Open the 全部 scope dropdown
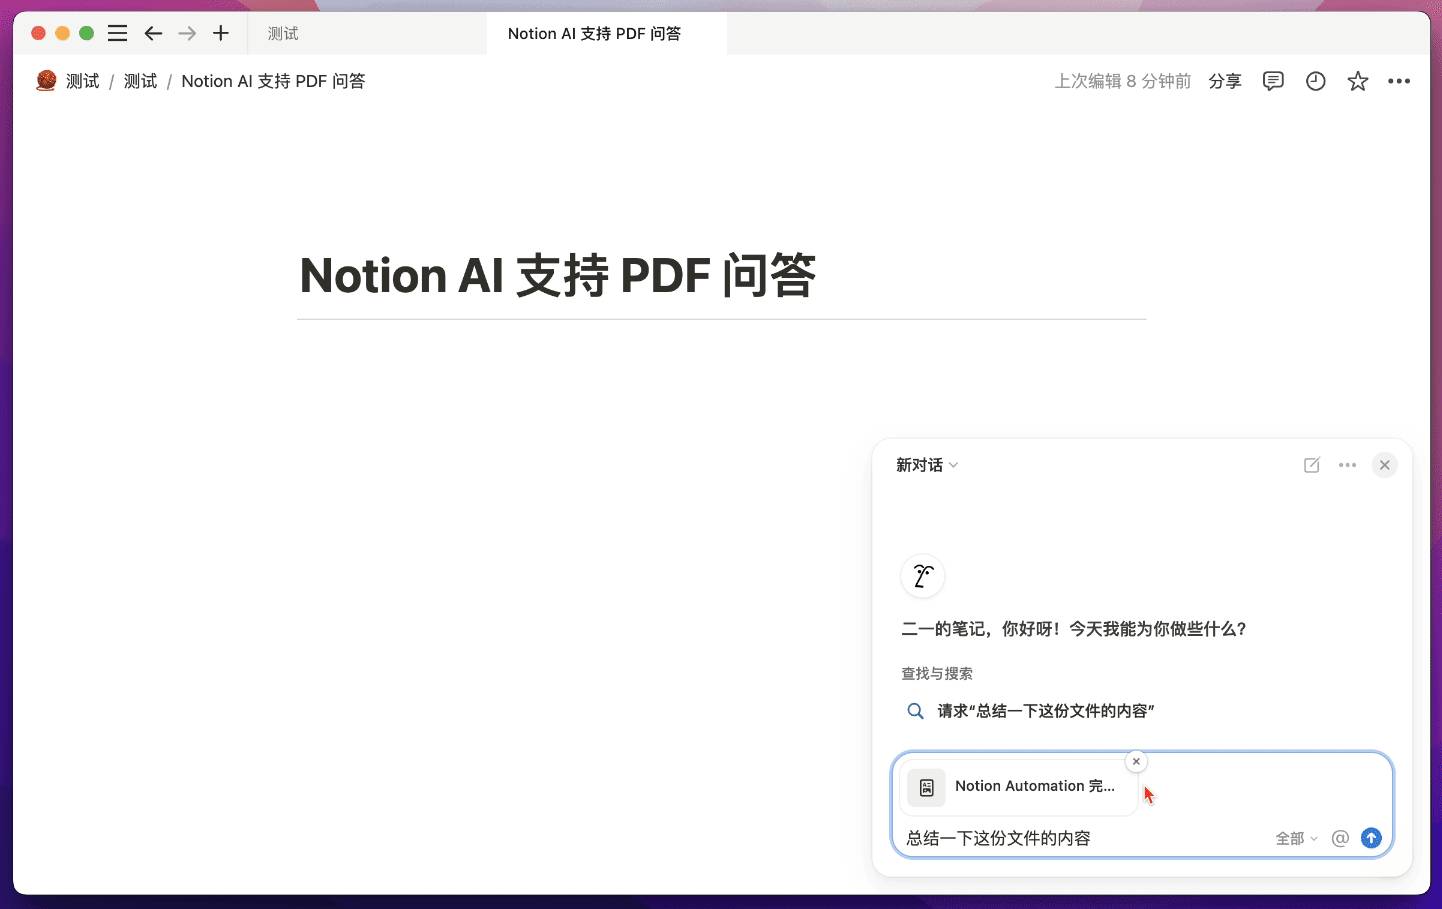The height and width of the screenshot is (909, 1442). (x=1296, y=838)
